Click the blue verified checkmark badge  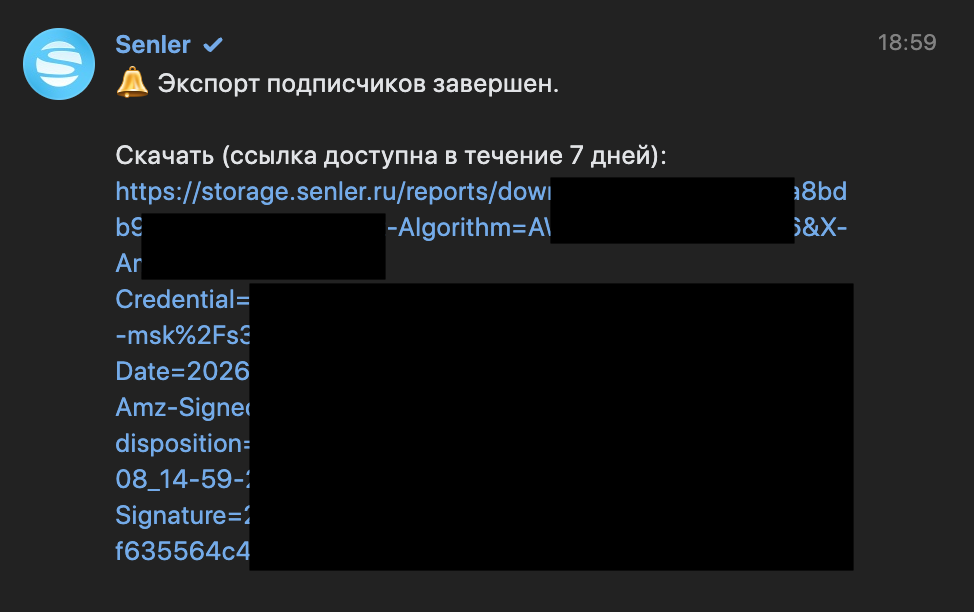click(213, 45)
